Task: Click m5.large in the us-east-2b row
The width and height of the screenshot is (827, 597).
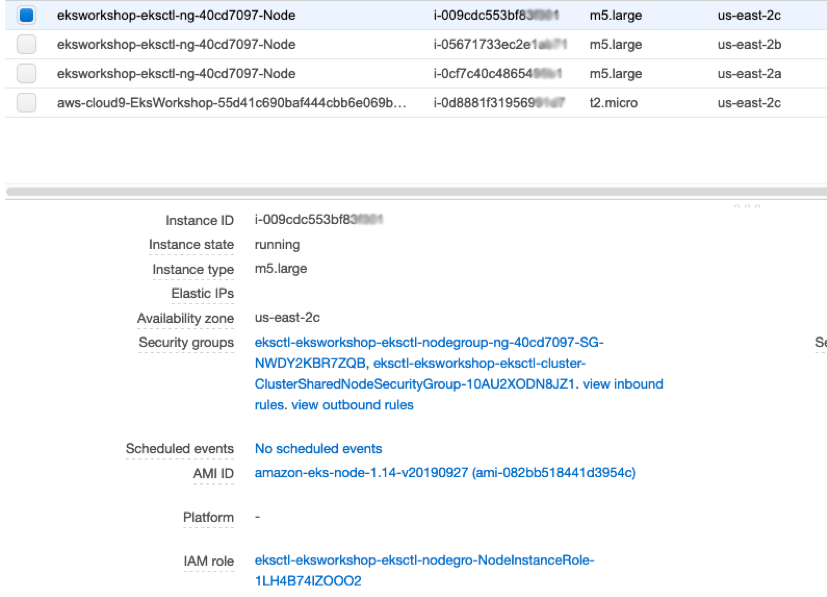Action: pyautogui.click(x=615, y=44)
